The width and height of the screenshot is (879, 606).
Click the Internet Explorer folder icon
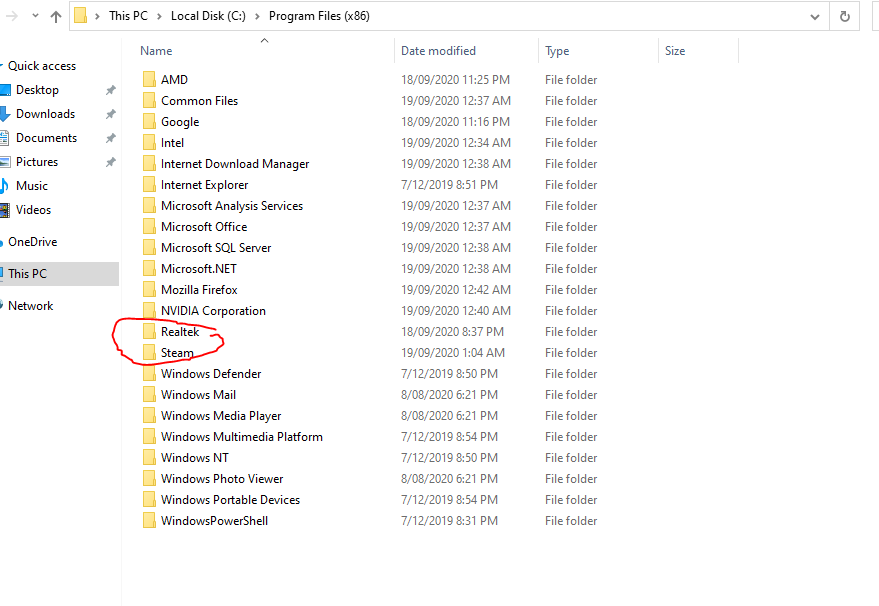click(x=149, y=184)
